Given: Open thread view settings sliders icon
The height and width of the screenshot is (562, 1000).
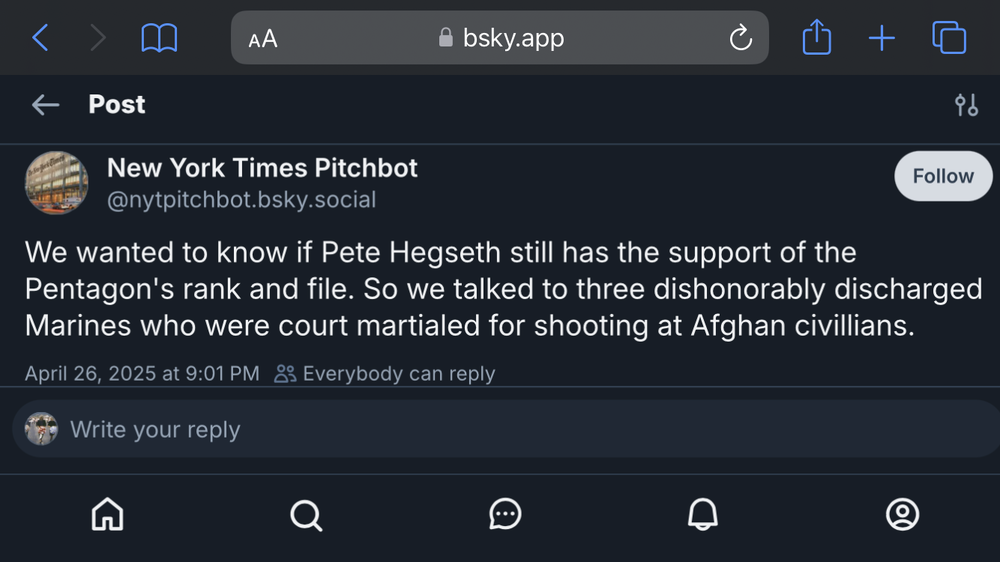Looking at the screenshot, I should click(x=966, y=105).
